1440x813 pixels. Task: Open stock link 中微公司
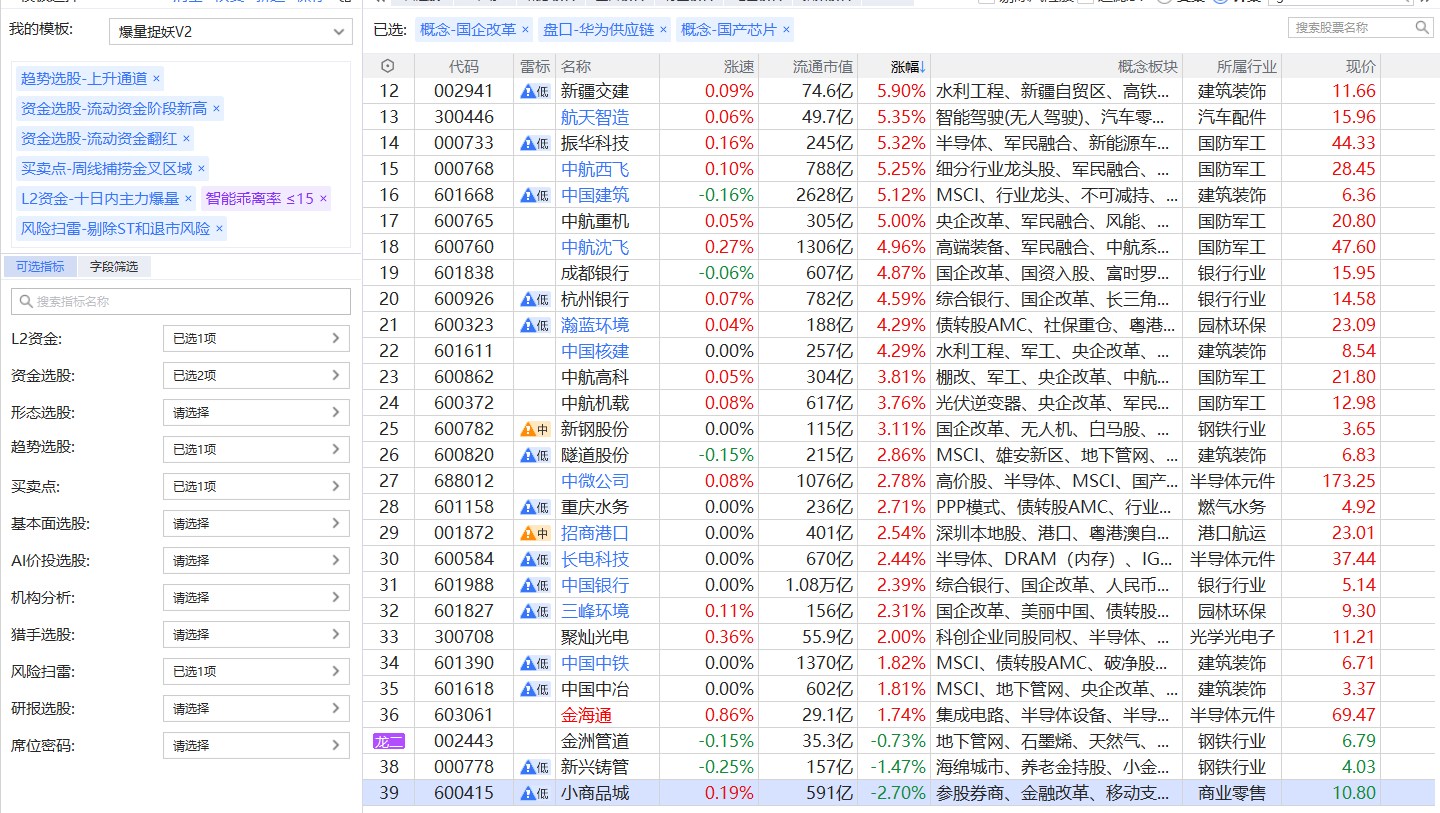[595, 481]
